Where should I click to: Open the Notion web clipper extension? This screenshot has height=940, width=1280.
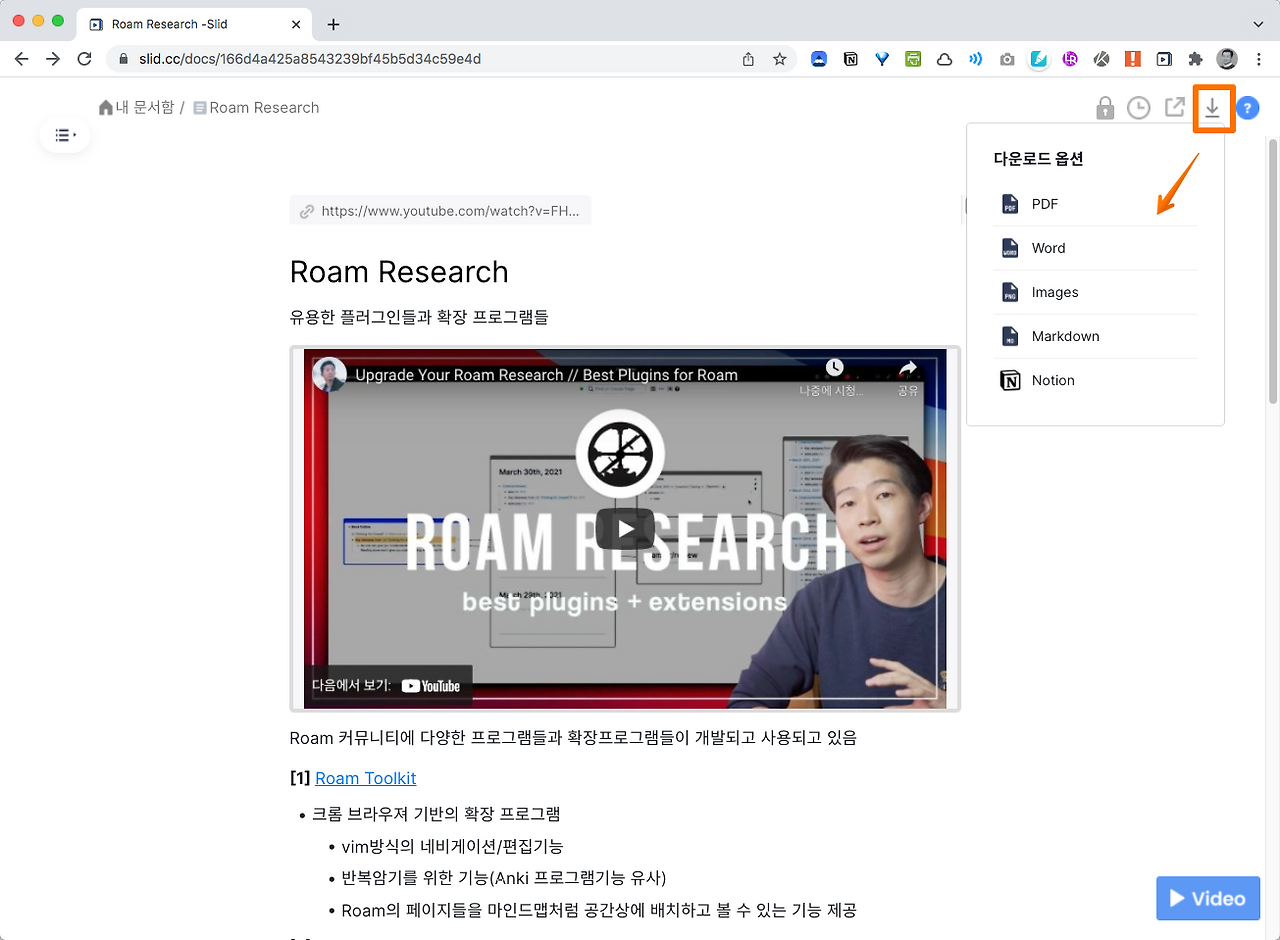(x=850, y=59)
